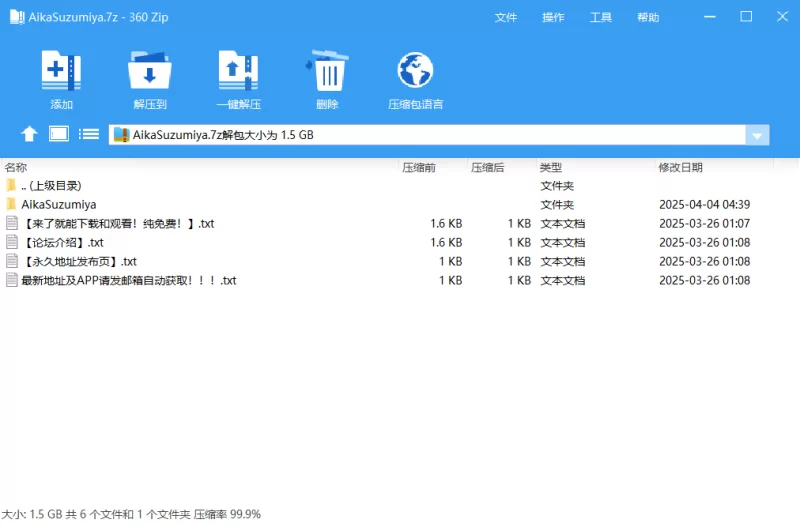Click the archive icon in the path bar

pyautogui.click(x=121, y=135)
